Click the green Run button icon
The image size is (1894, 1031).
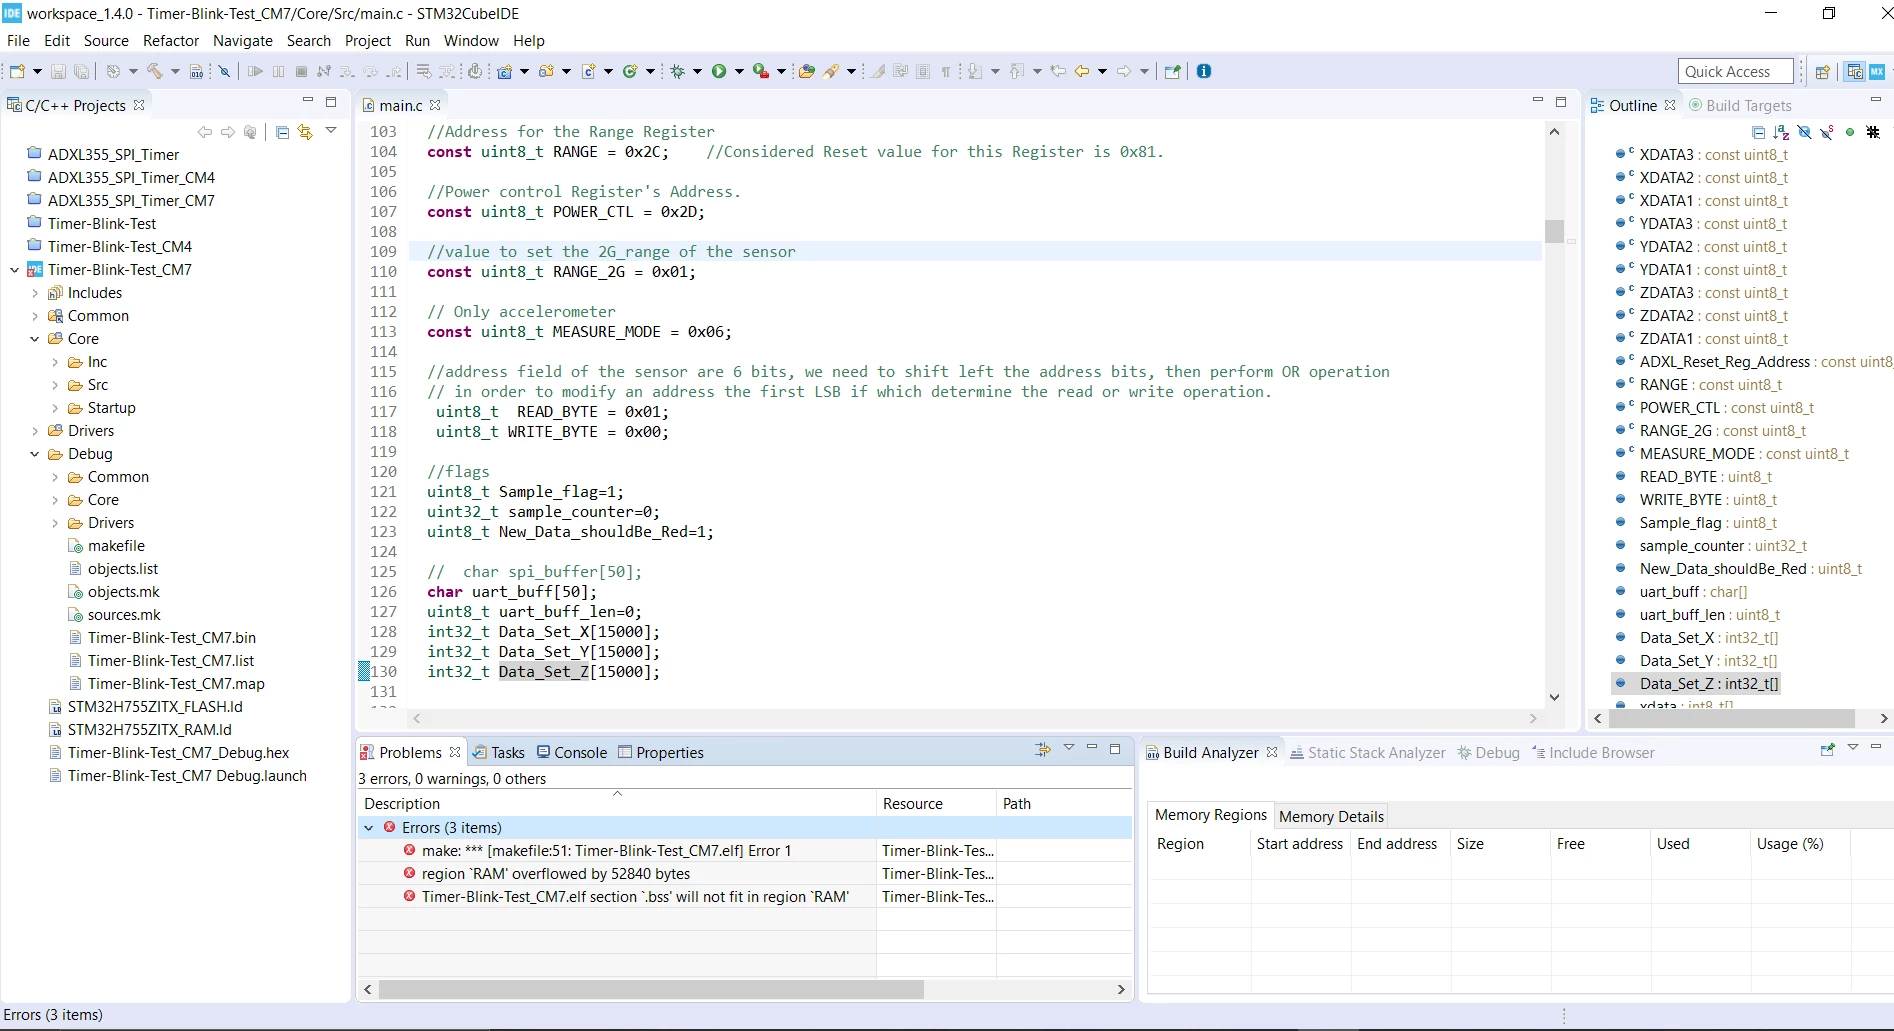coord(719,71)
